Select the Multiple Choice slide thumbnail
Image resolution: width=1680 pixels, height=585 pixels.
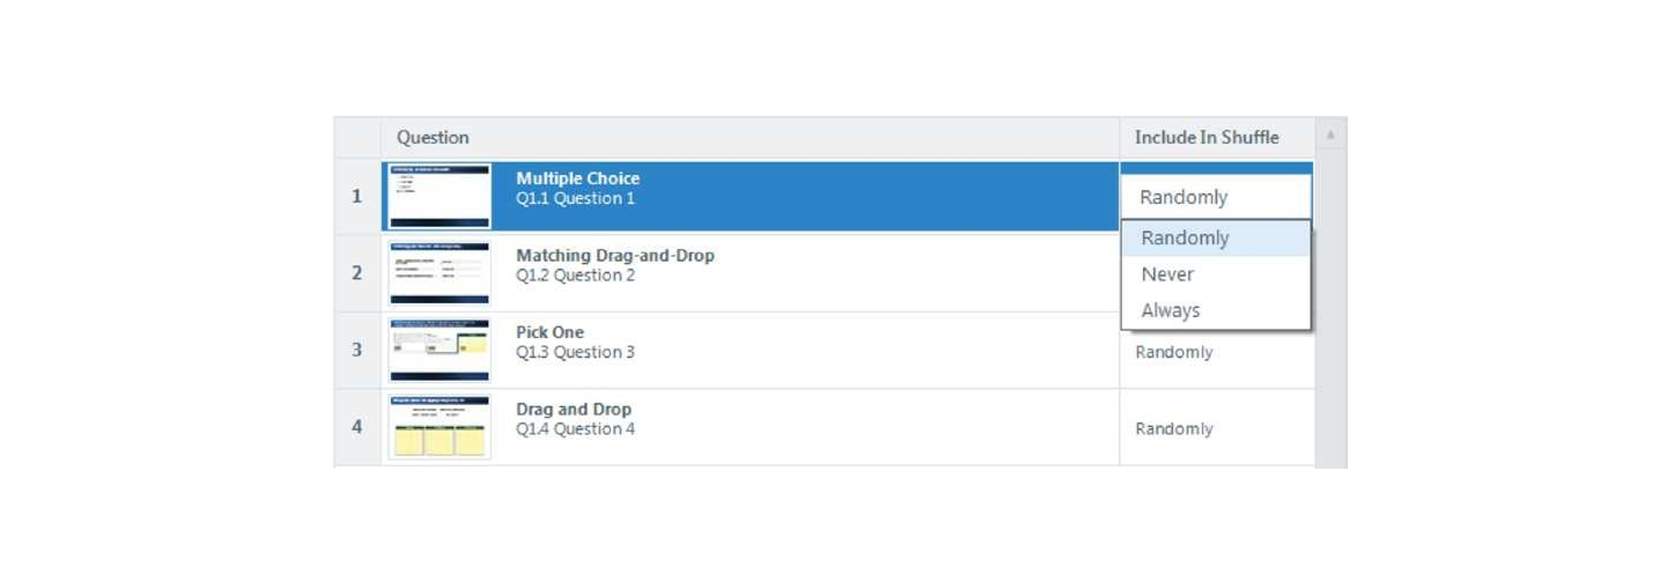440,196
